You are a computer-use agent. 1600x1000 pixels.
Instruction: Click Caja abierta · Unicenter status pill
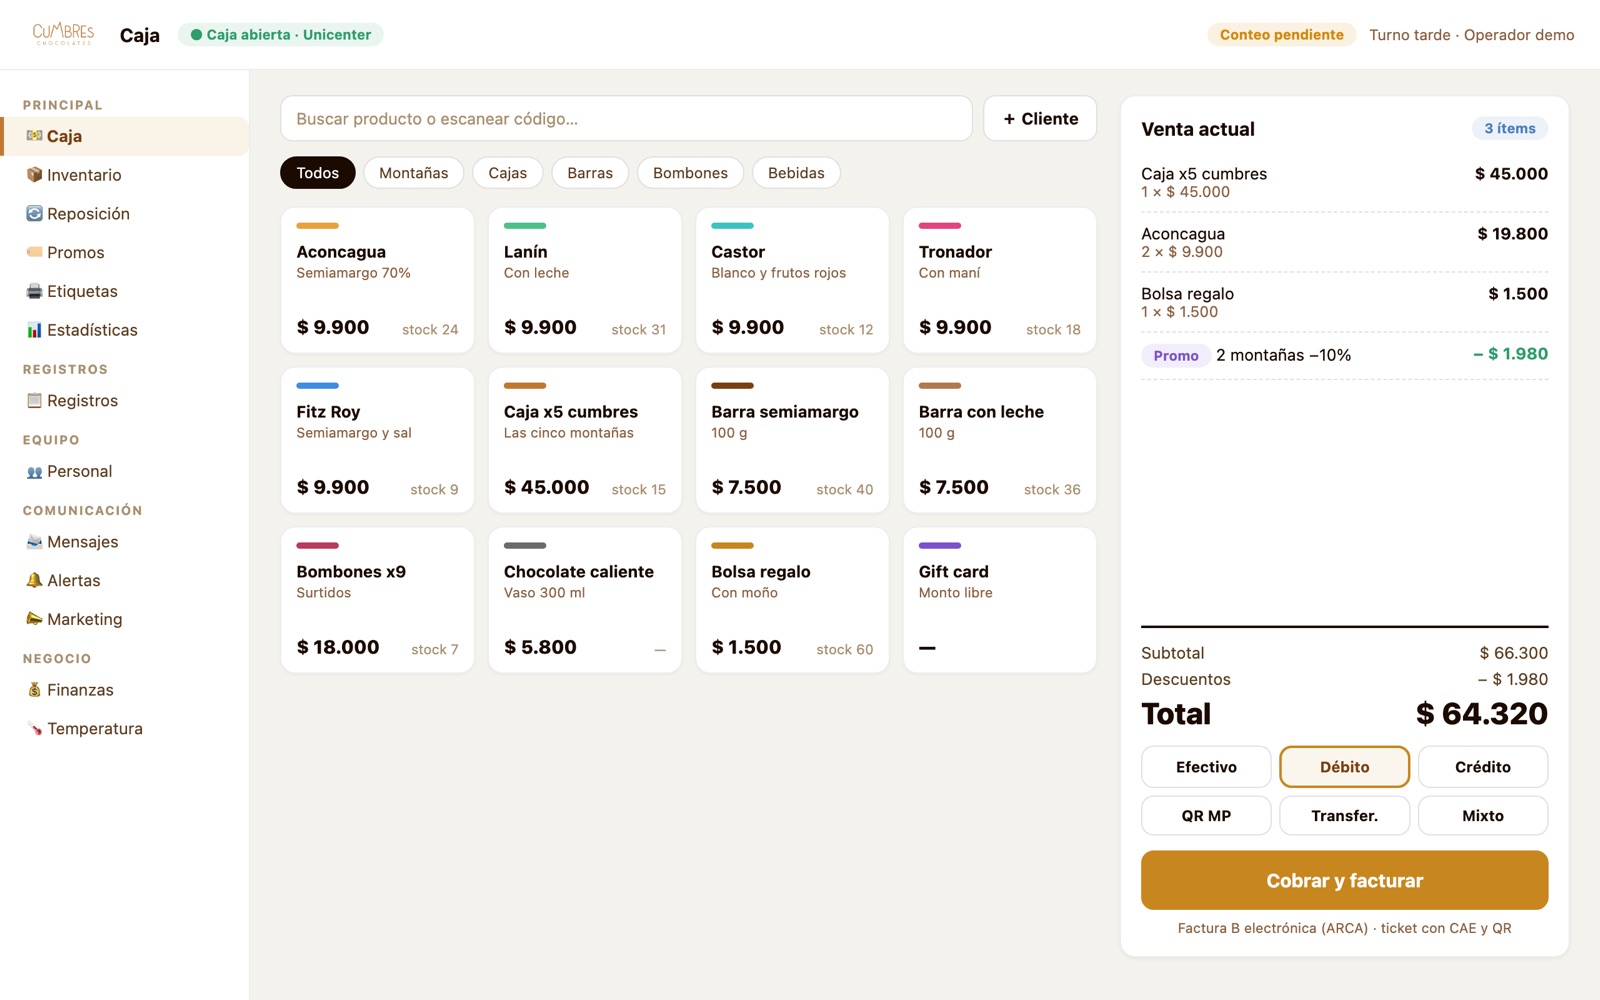(280, 35)
